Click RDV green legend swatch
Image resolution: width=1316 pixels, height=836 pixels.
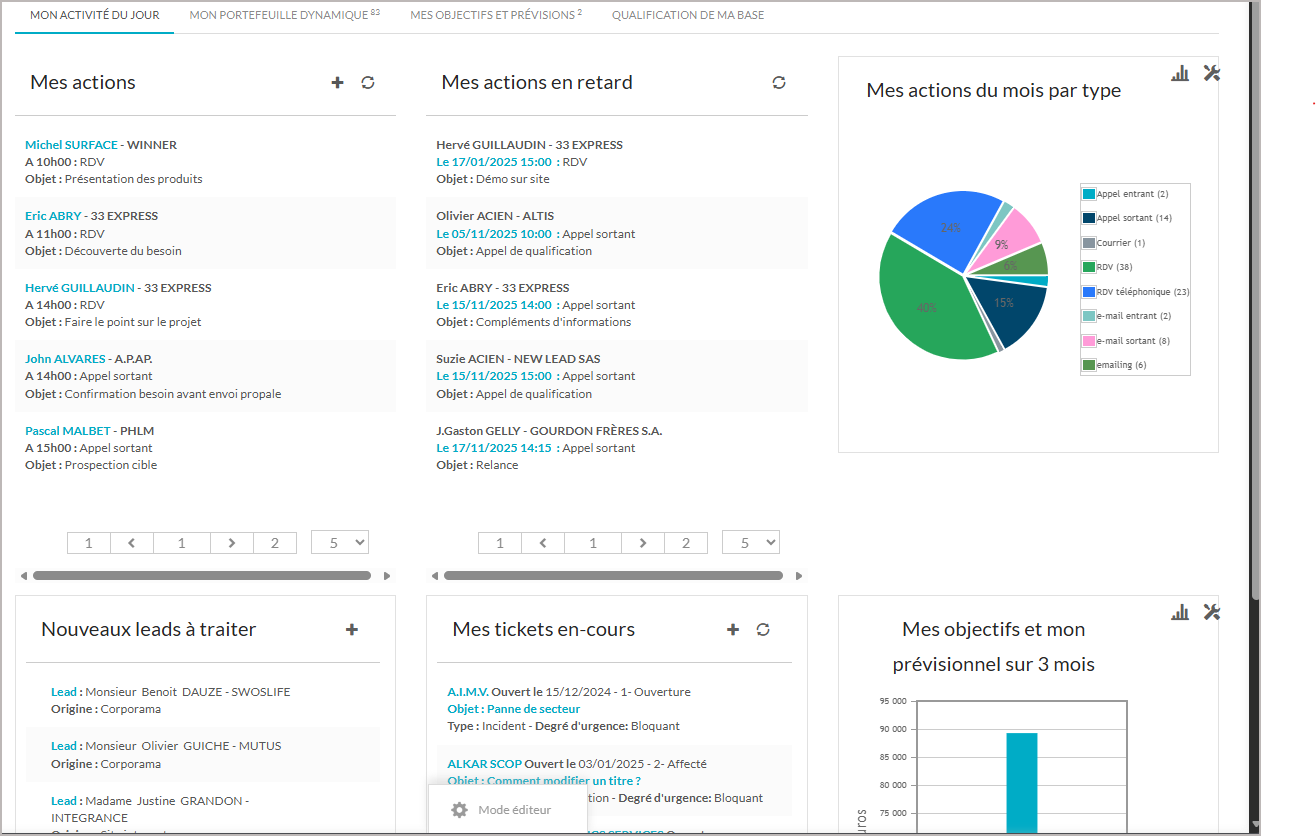coord(1089,267)
